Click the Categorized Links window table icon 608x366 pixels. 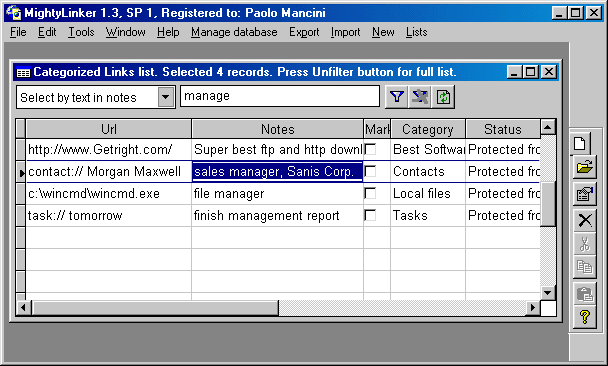(x=23, y=73)
